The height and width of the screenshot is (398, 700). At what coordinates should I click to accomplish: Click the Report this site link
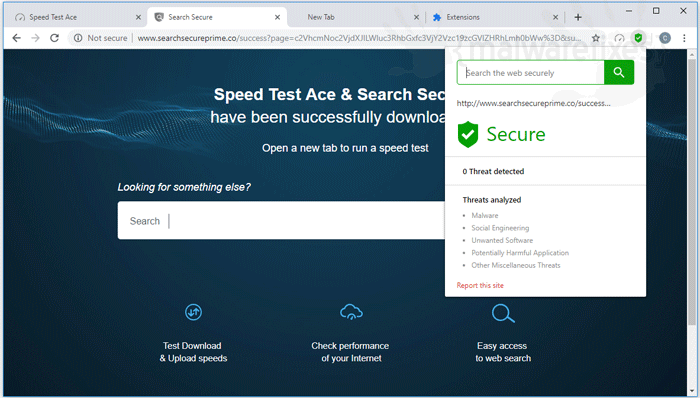pos(480,285)
